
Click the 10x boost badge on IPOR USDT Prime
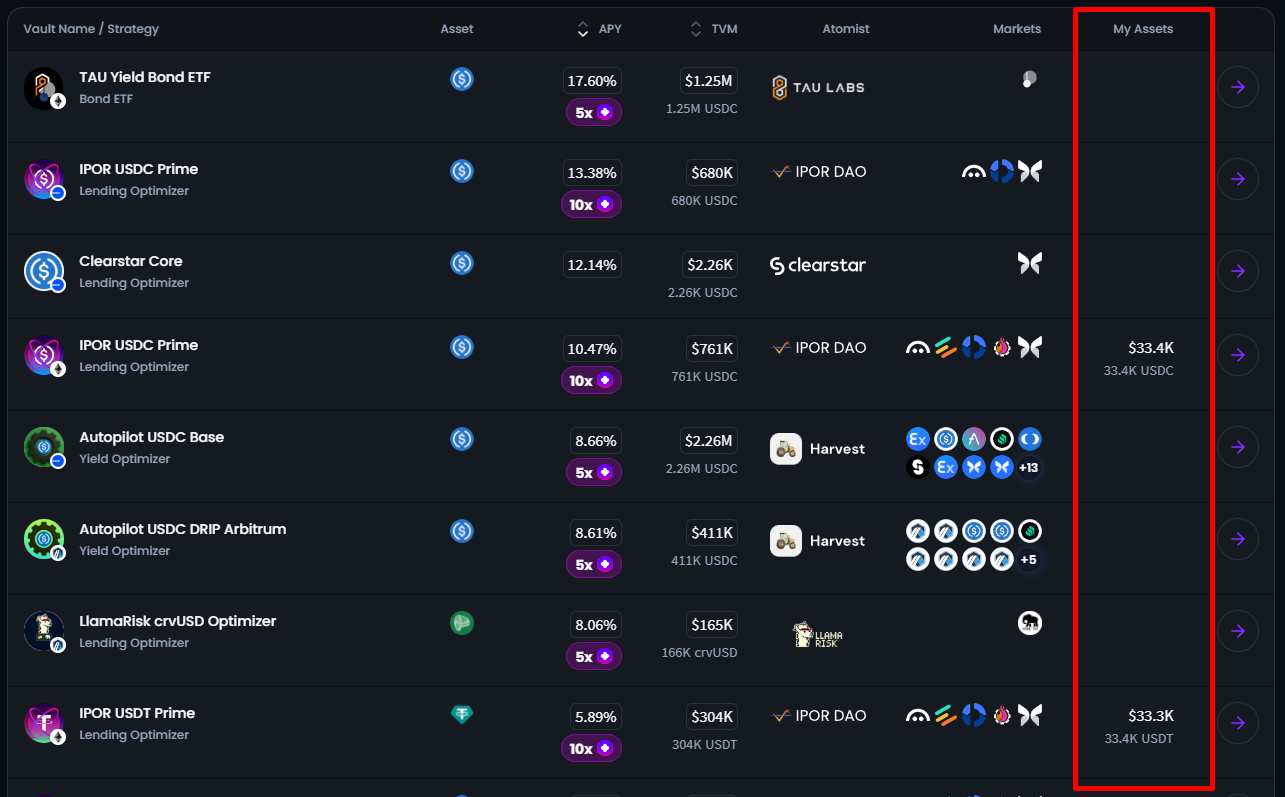click(591, 748)
